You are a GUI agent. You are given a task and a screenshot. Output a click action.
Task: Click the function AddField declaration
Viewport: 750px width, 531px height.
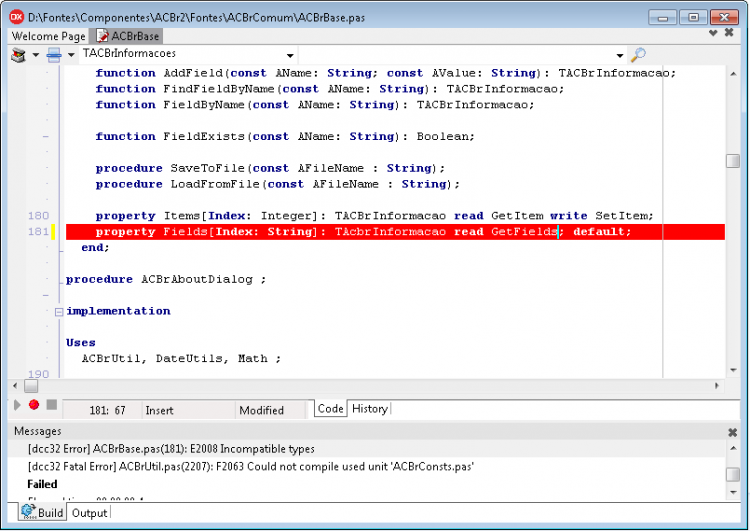click(x=386, y=73)
